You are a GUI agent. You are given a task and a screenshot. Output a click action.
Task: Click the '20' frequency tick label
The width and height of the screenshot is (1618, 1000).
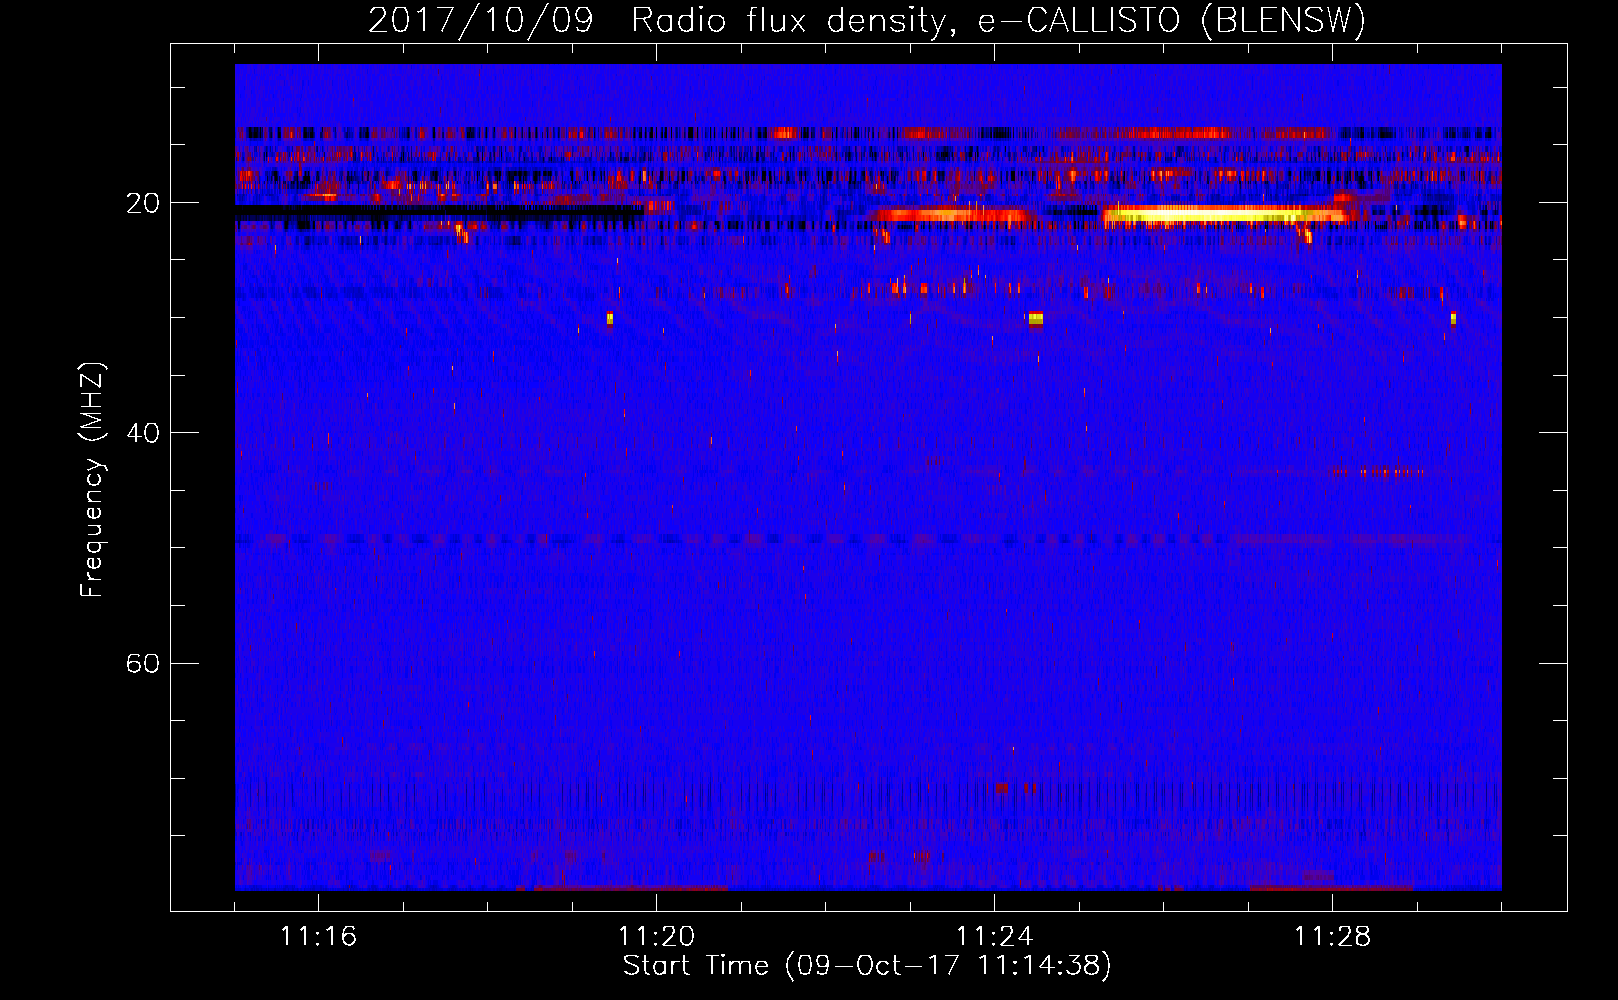142,203
